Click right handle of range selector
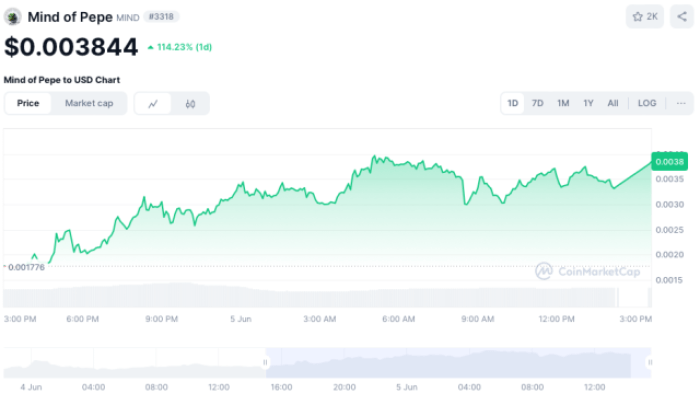Image resolution: width=700 pixels, height=405 pixels. pyautogui.click(x=650, y=362)
